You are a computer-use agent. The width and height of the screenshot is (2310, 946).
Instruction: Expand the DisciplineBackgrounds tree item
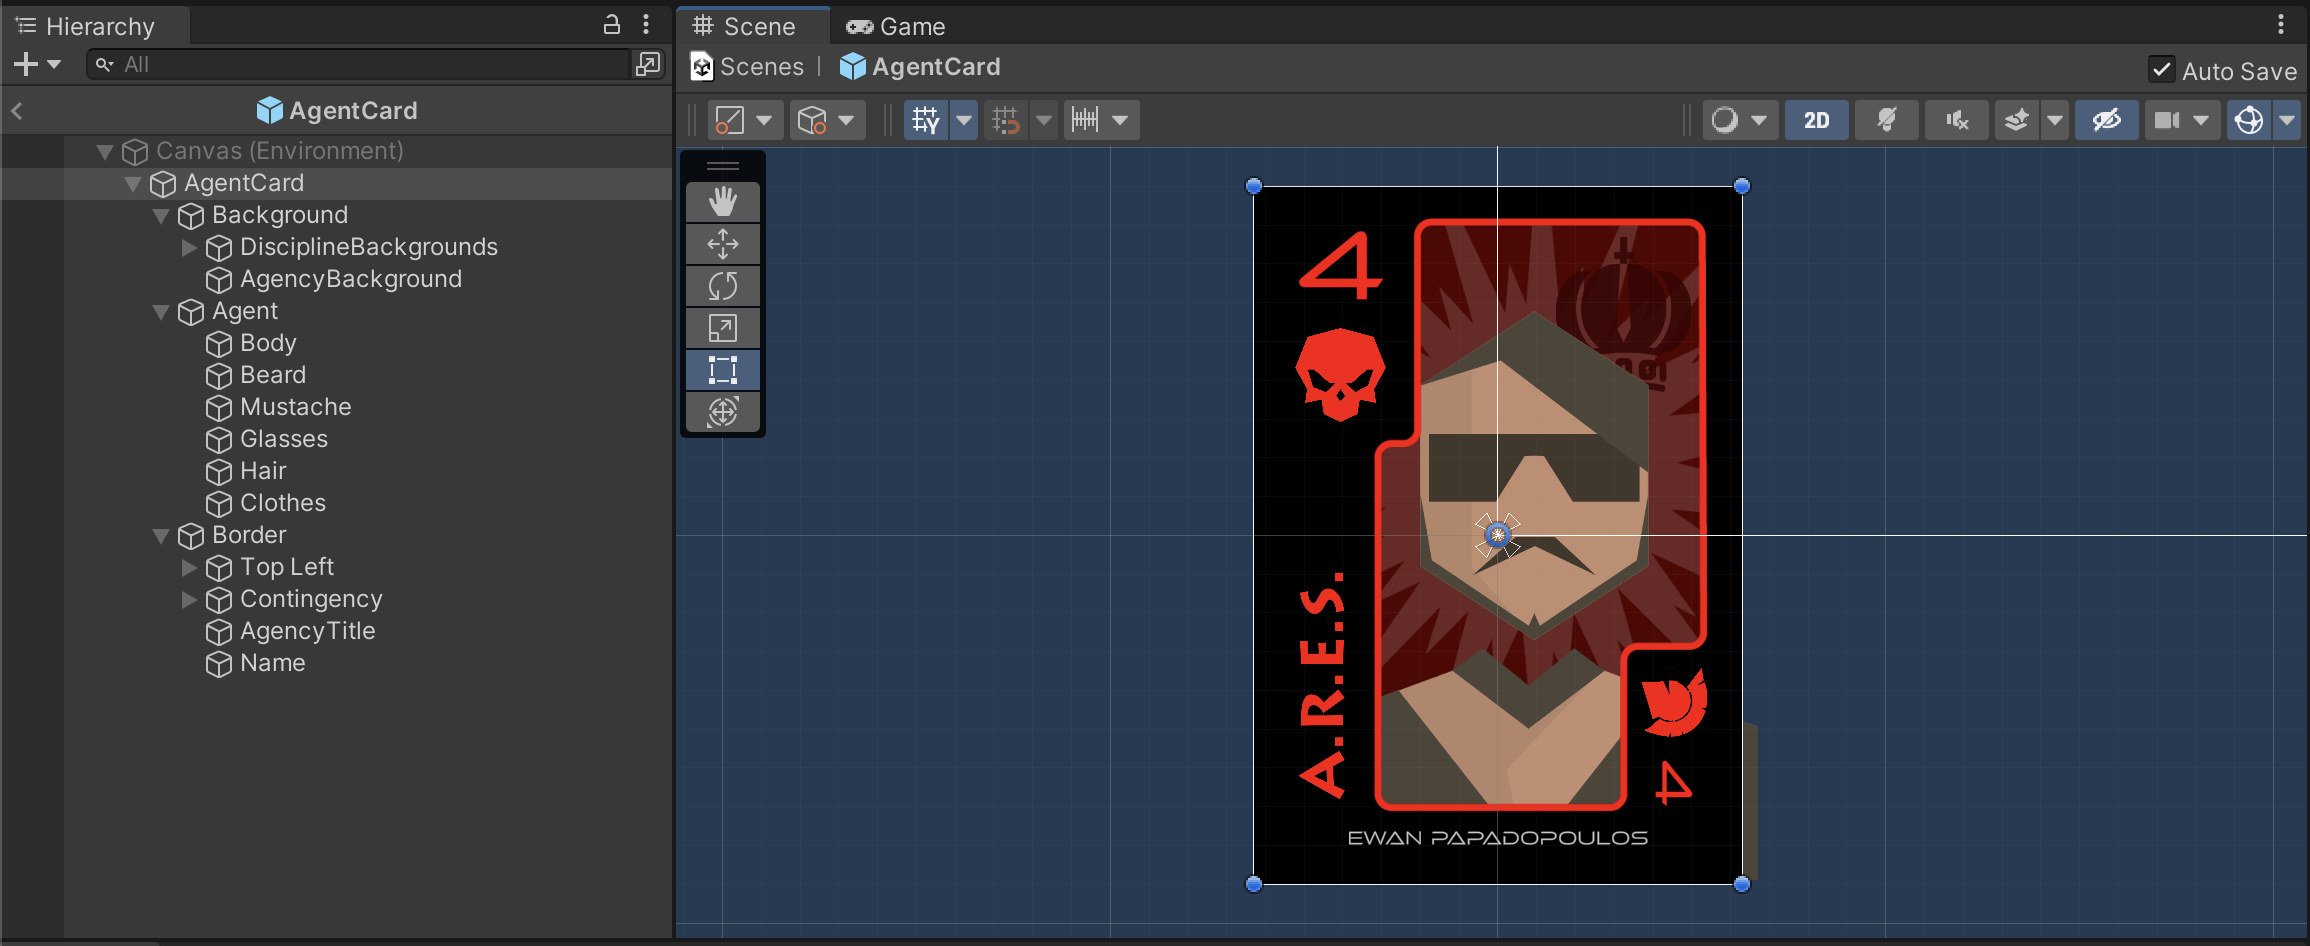pos(189,247)
